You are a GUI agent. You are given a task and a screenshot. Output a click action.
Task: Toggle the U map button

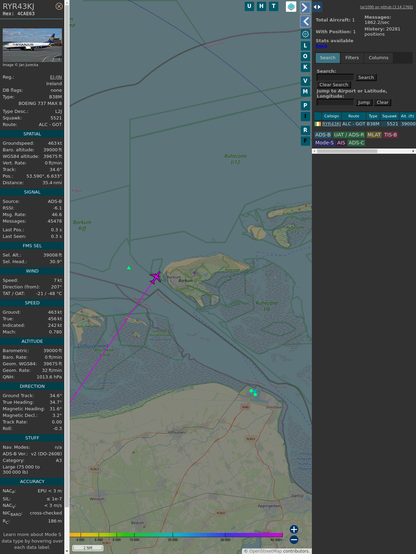pos(249,6)
